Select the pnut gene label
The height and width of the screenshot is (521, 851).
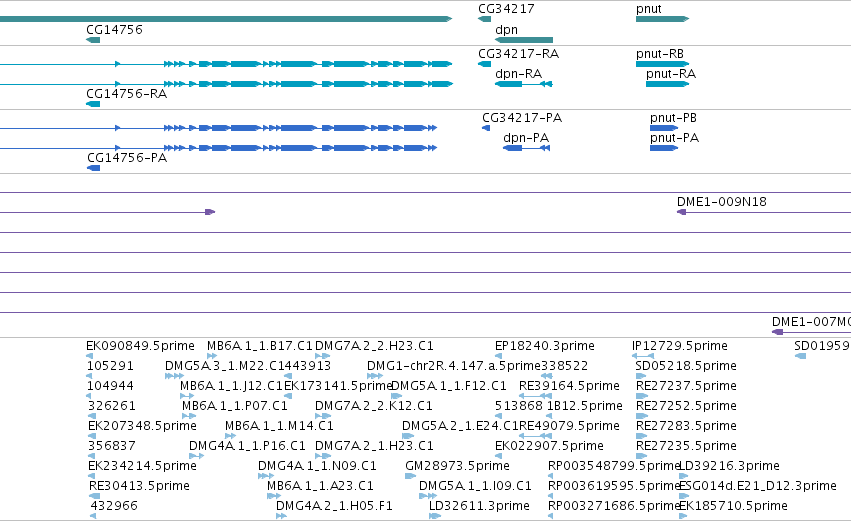point(649,9)
